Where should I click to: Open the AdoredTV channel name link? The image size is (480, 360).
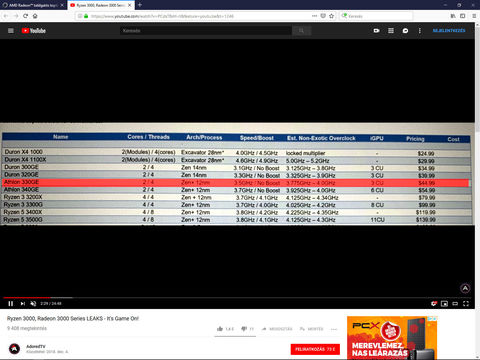pos(36,346)
